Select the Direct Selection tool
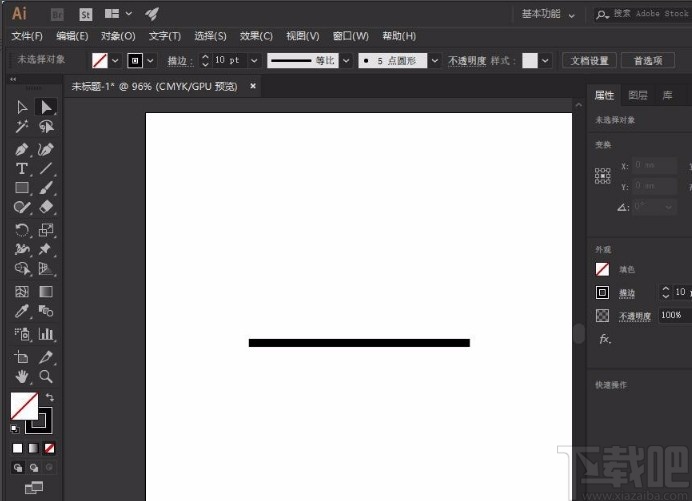The image size is (692, 501). (x=46, y=107)
